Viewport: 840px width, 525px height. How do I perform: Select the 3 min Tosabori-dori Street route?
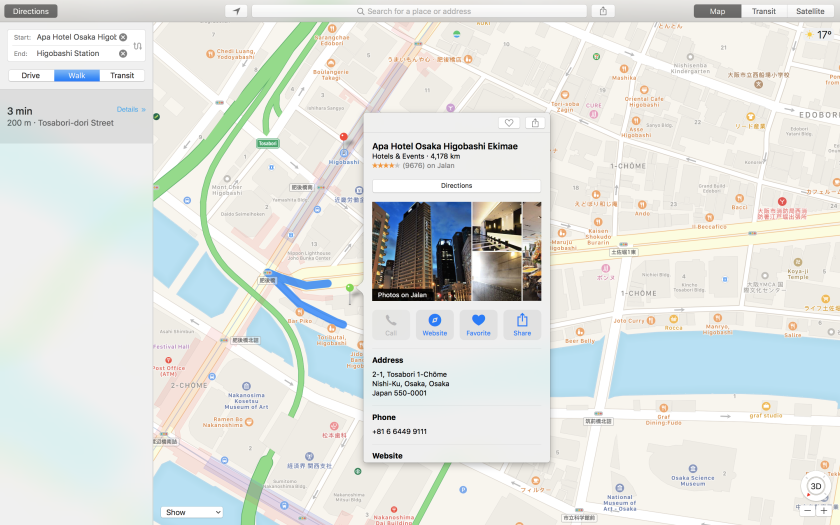[x=76, y=116]
